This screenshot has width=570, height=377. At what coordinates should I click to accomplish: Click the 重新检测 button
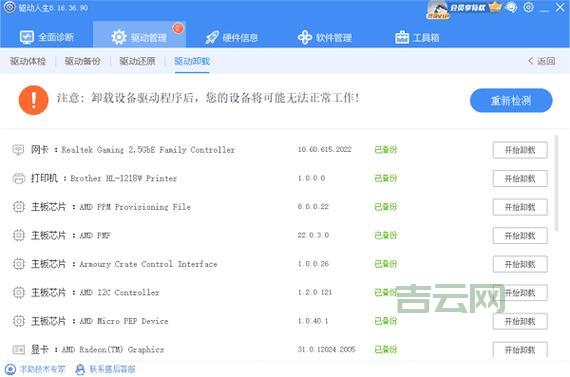click(511, 100)
